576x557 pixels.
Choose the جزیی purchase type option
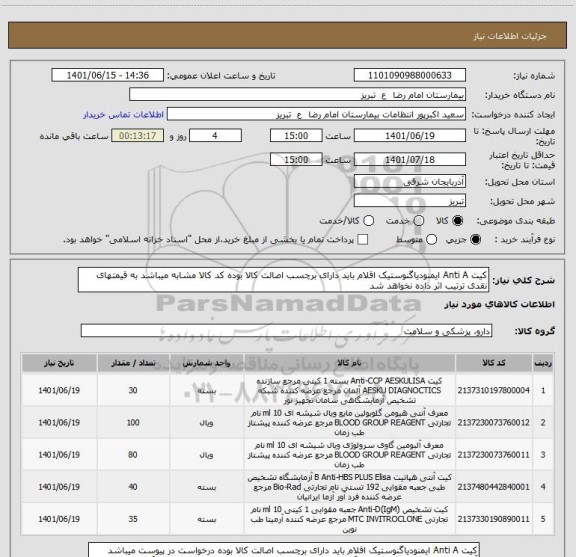(476, 240)
